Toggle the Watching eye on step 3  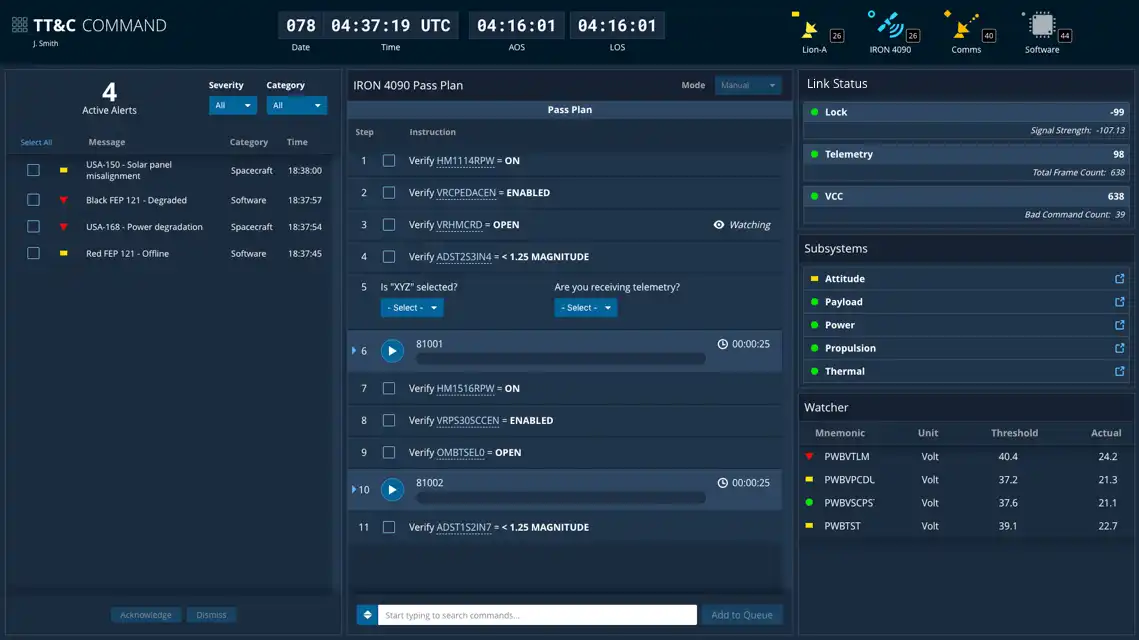click(718, 224)
